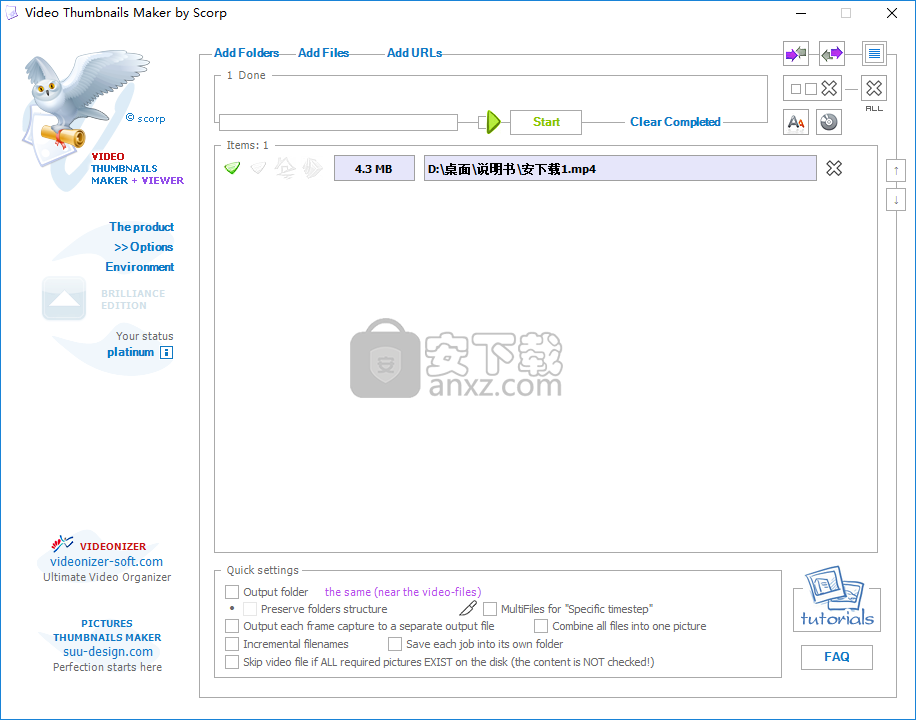Open the Options section
Screen dimensions: 916x720
(x=144, y=247)
